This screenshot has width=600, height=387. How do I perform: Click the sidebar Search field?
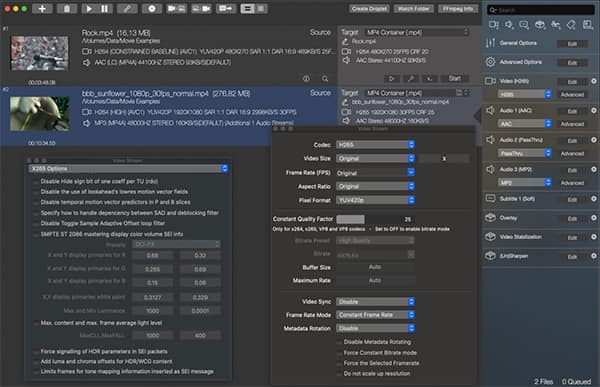pos(540,10)
